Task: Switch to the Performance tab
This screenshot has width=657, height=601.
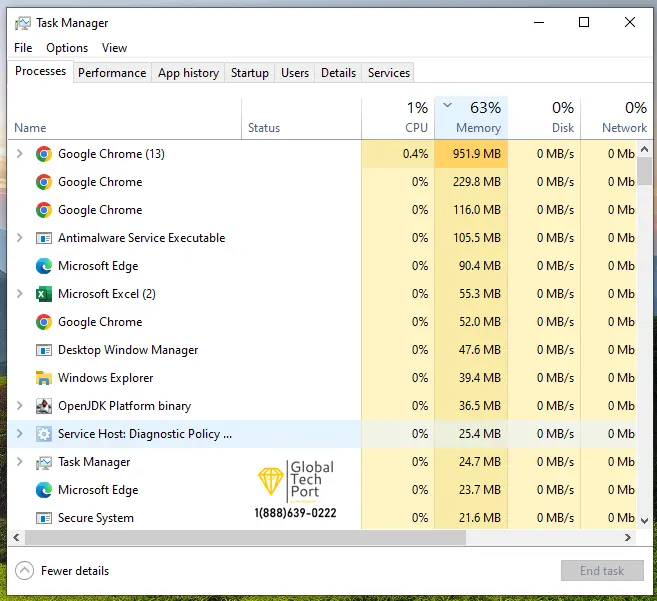Action: [112, 73]
